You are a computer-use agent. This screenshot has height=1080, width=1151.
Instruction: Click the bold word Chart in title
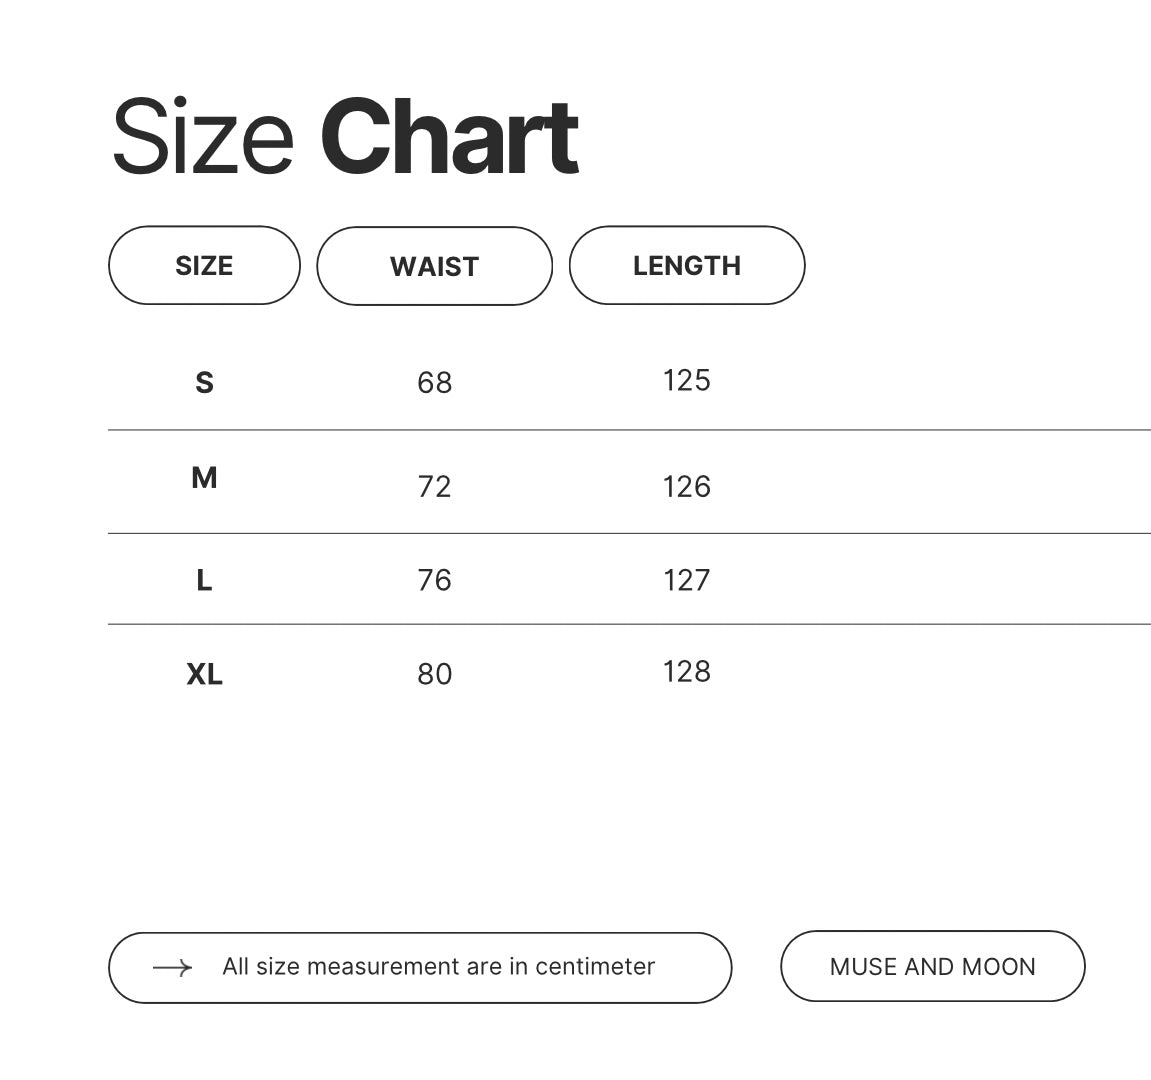pos(449,137)
